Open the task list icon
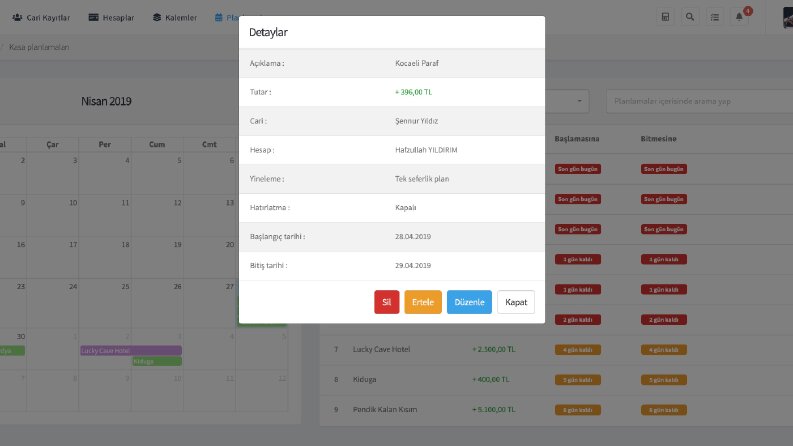 [x=715, y=17]
